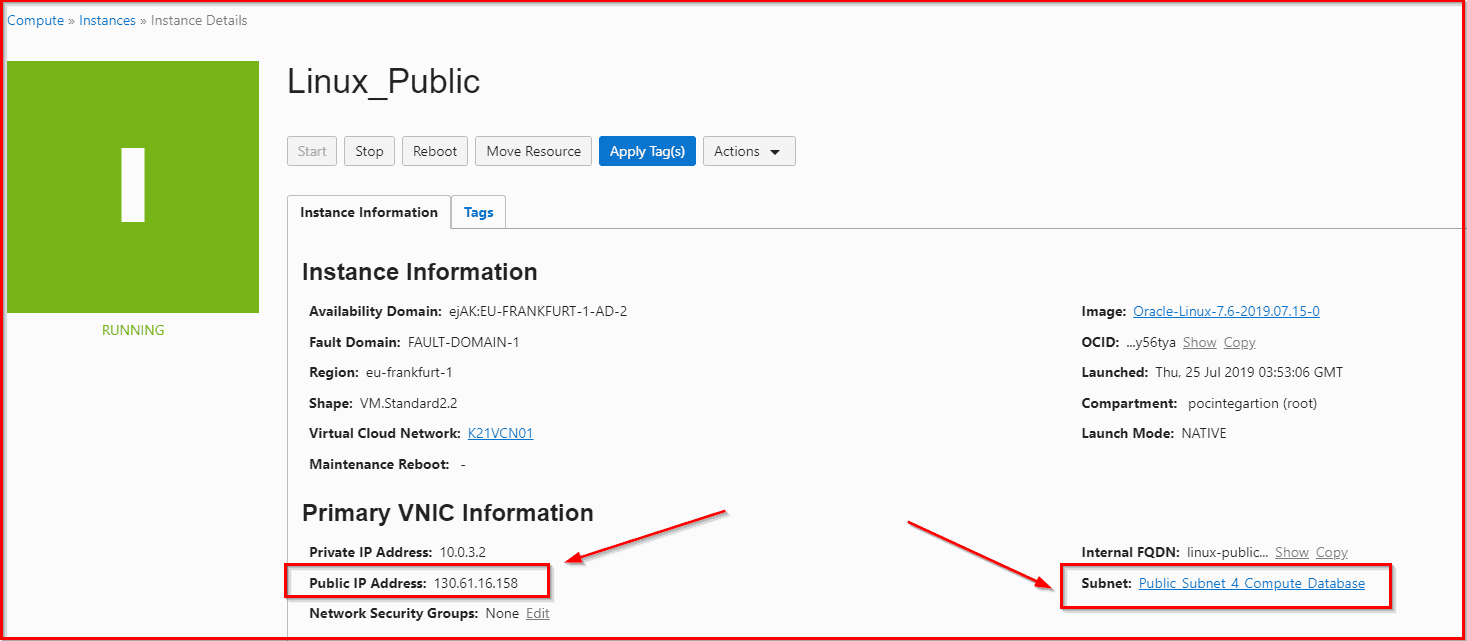
Task: Click the Move Resource button
Action: [533, 151]
